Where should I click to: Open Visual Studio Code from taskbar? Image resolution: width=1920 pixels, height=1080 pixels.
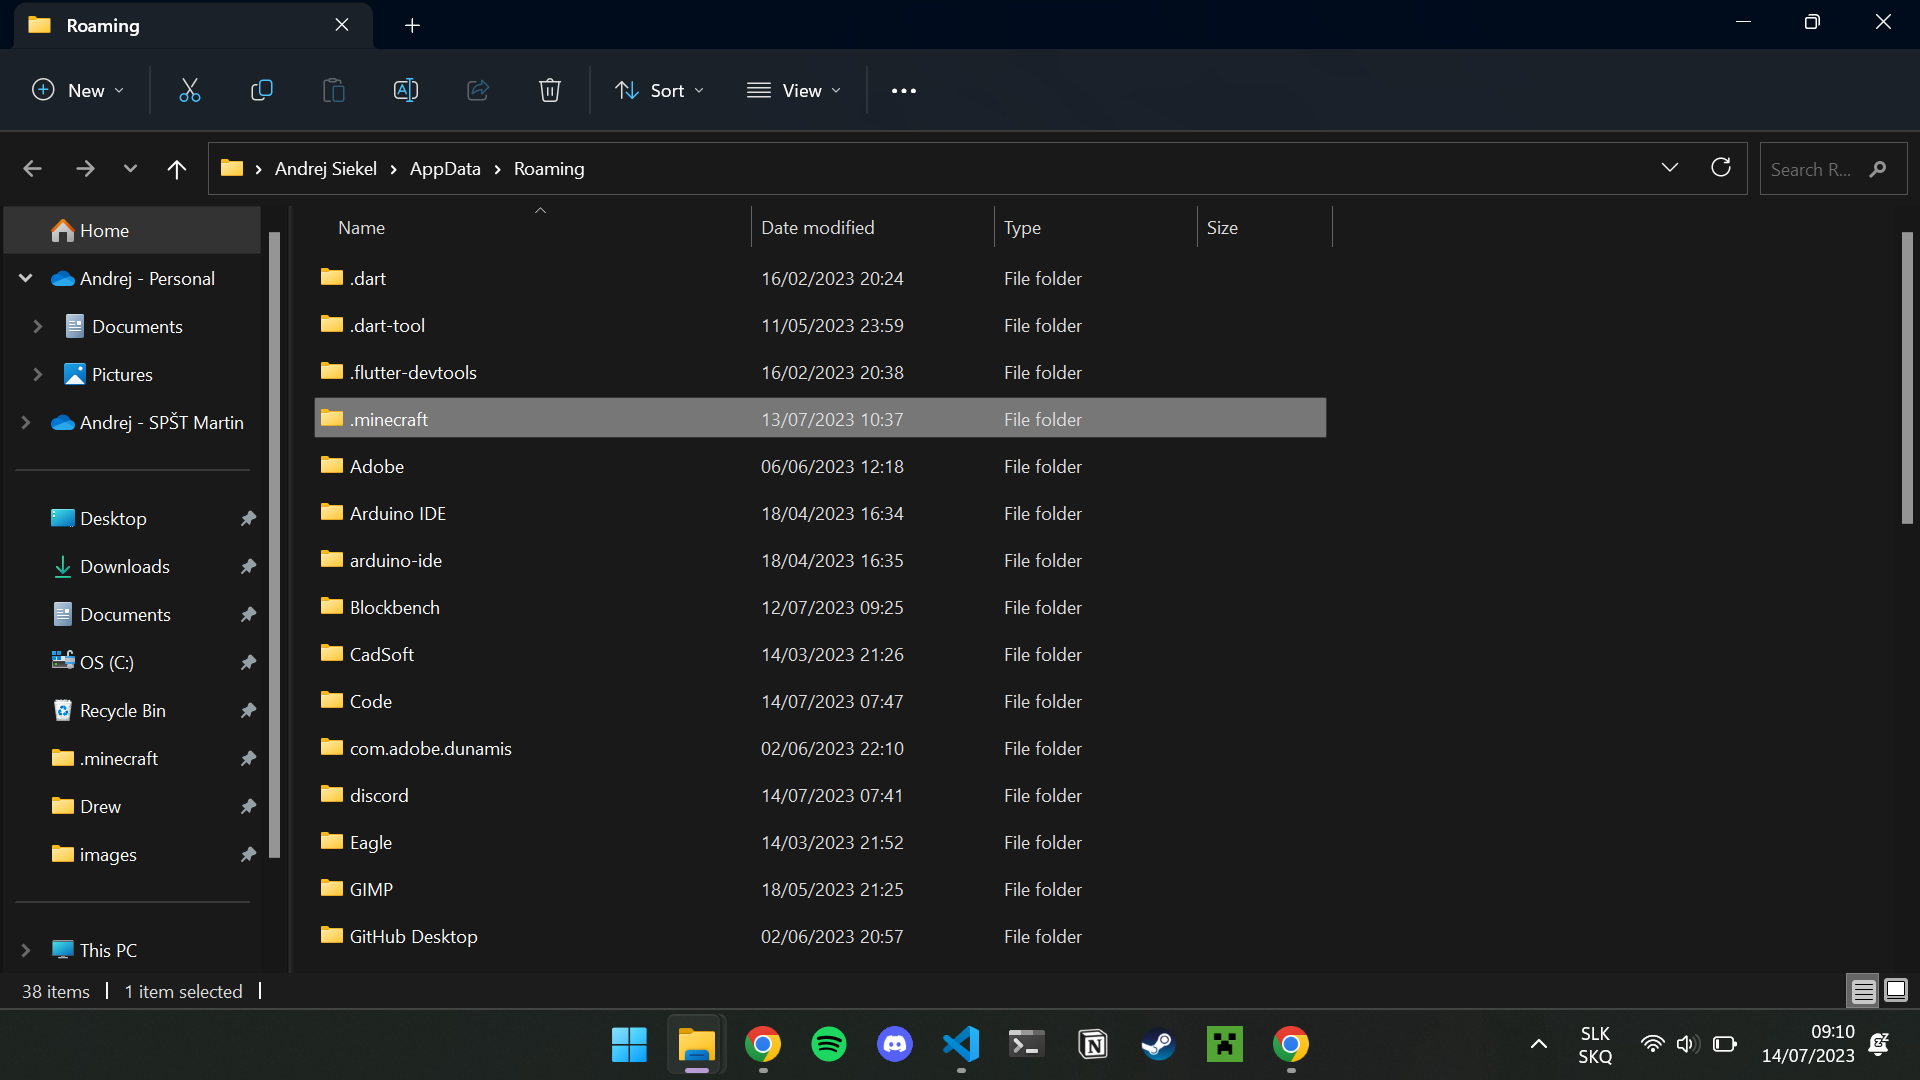tap(961, 1045)
